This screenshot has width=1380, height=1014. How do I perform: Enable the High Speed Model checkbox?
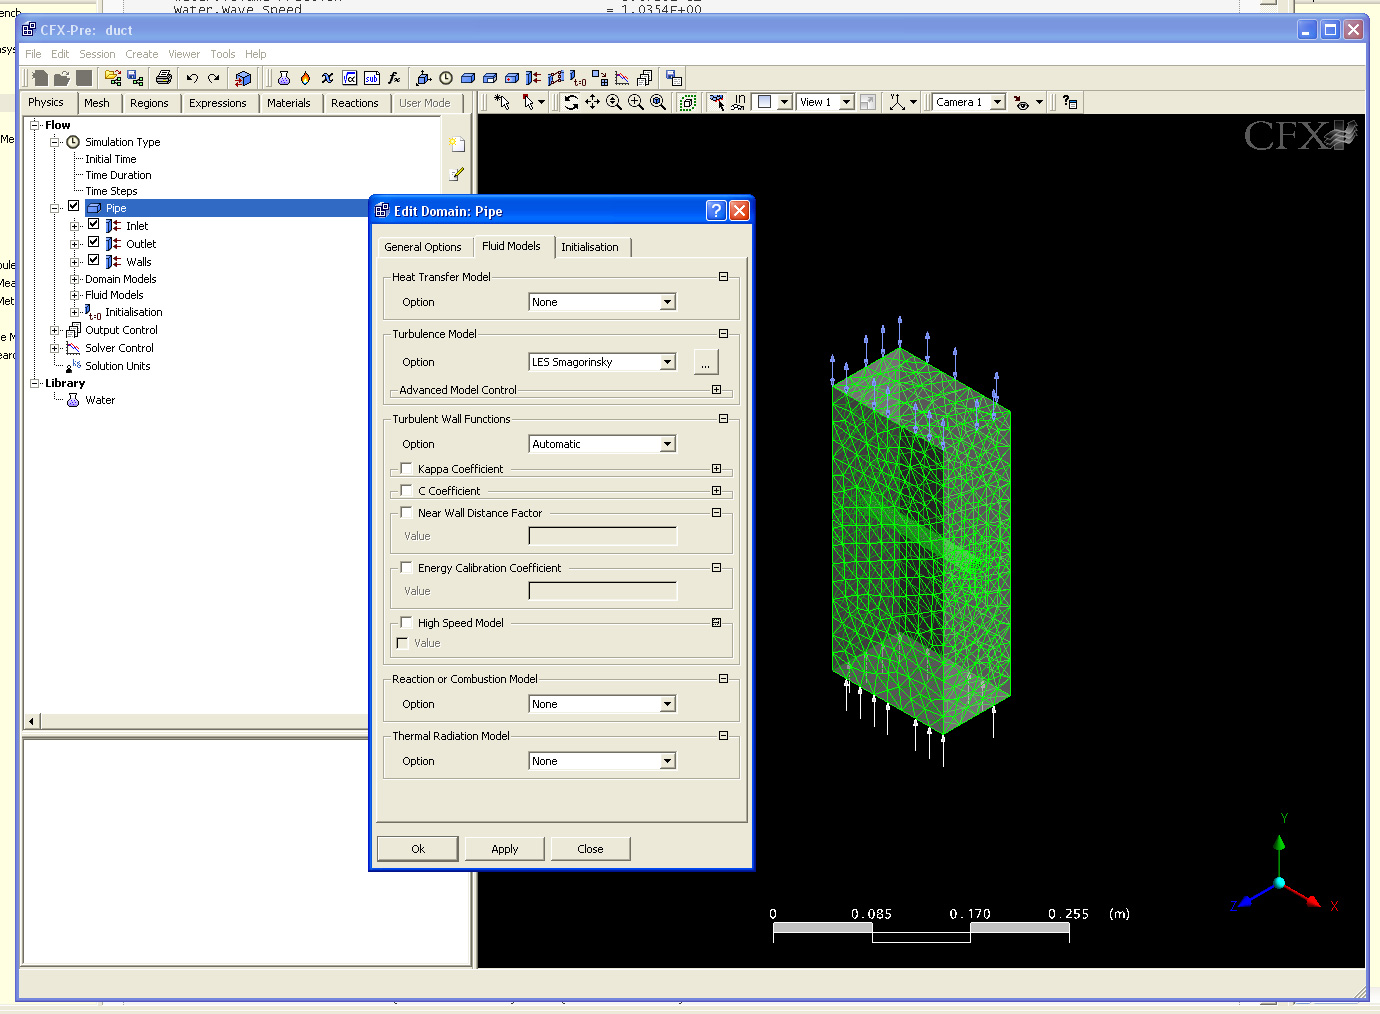[x=406, y=622]
